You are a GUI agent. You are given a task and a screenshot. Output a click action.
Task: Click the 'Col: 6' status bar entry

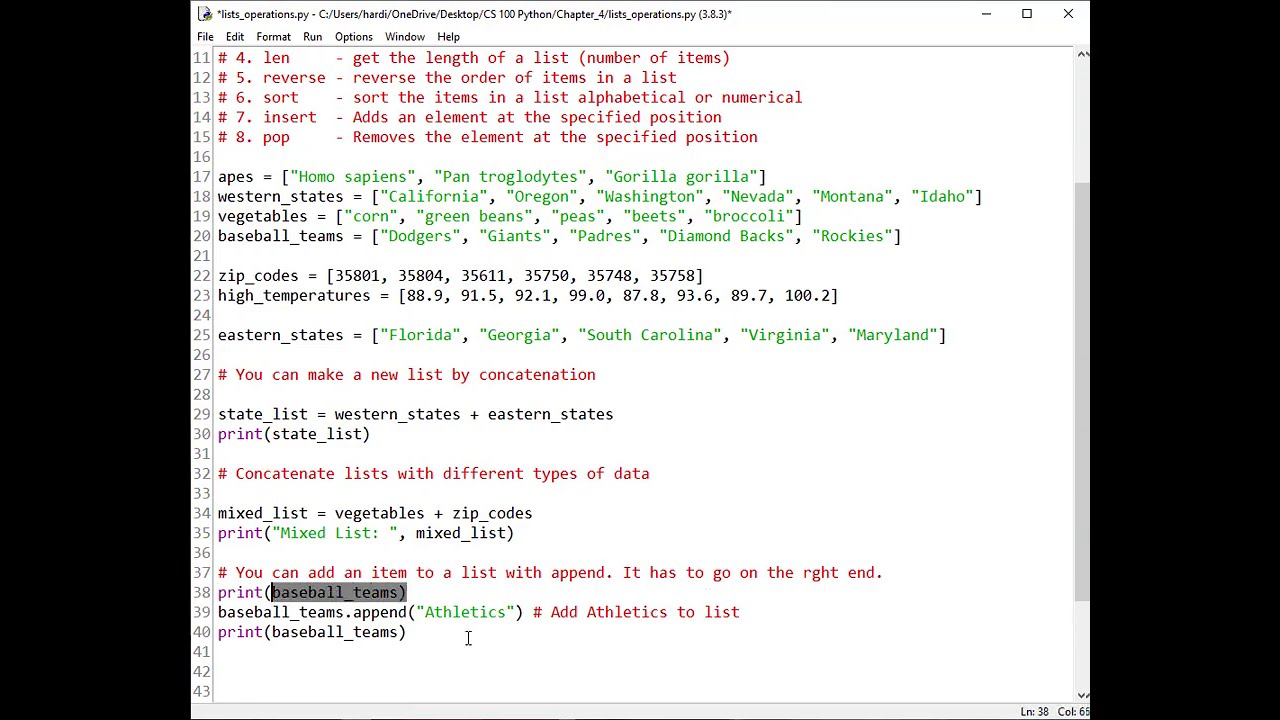click(x=1073, y=712)
